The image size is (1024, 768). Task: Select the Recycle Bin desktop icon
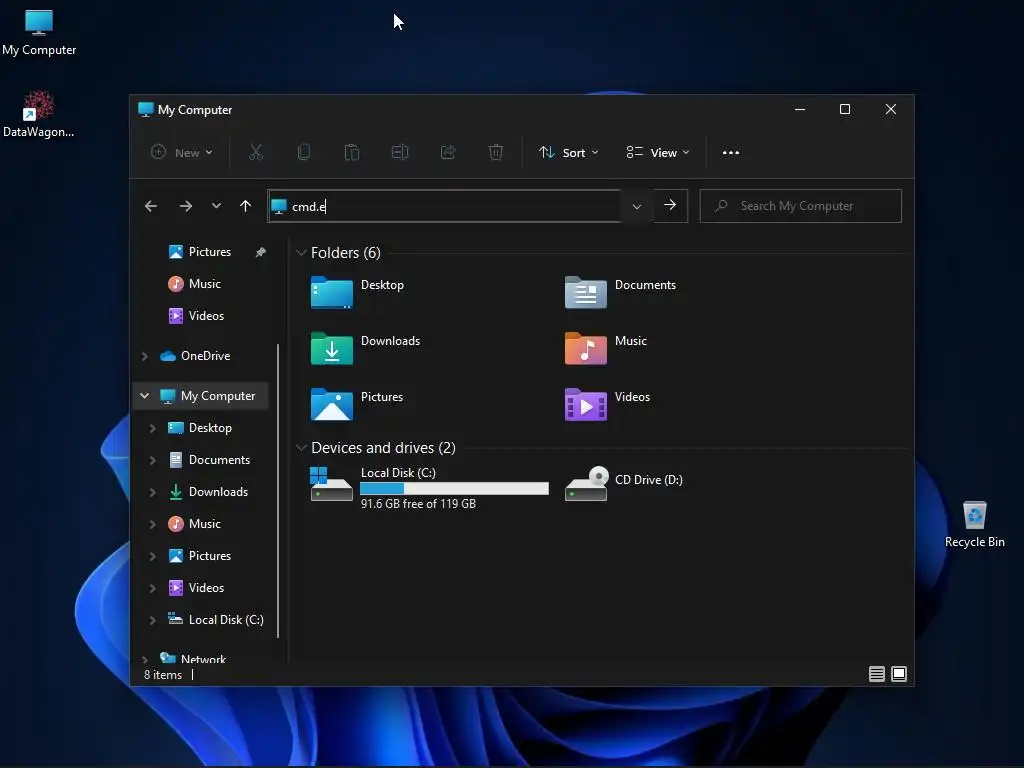[x=974, y=524]
